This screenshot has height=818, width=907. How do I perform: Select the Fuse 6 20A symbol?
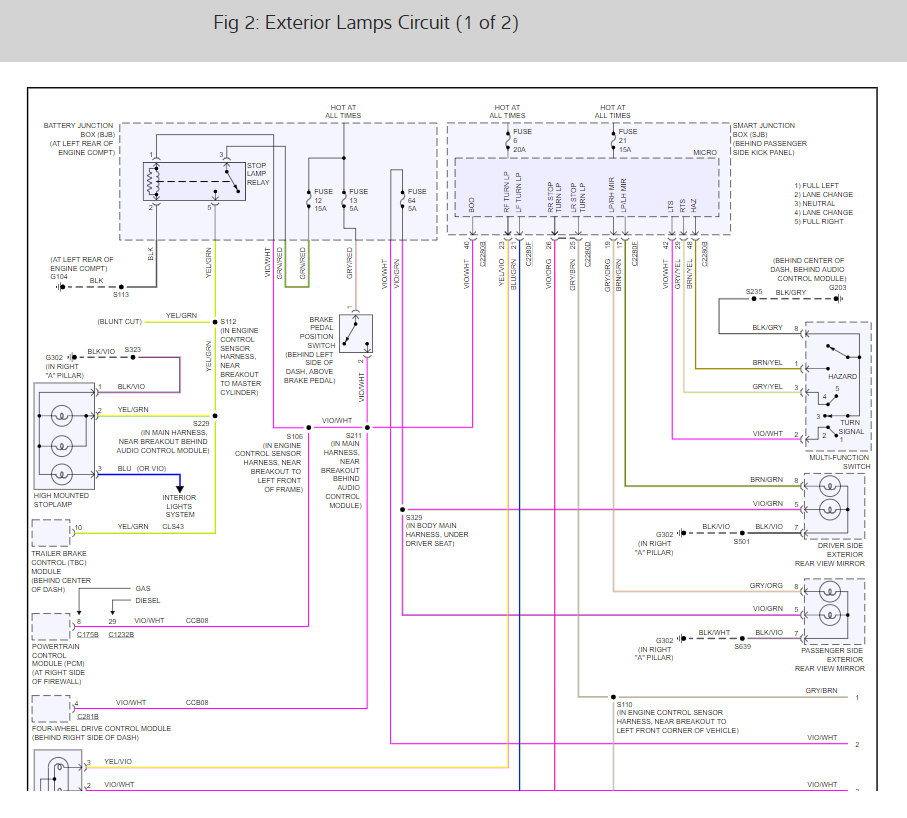(x=508, y=141)
